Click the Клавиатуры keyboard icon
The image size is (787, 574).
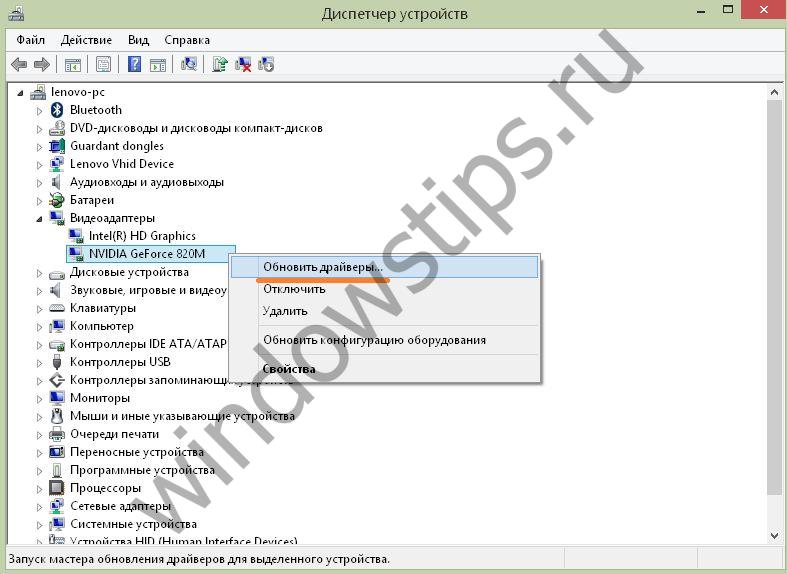[57, 308]
